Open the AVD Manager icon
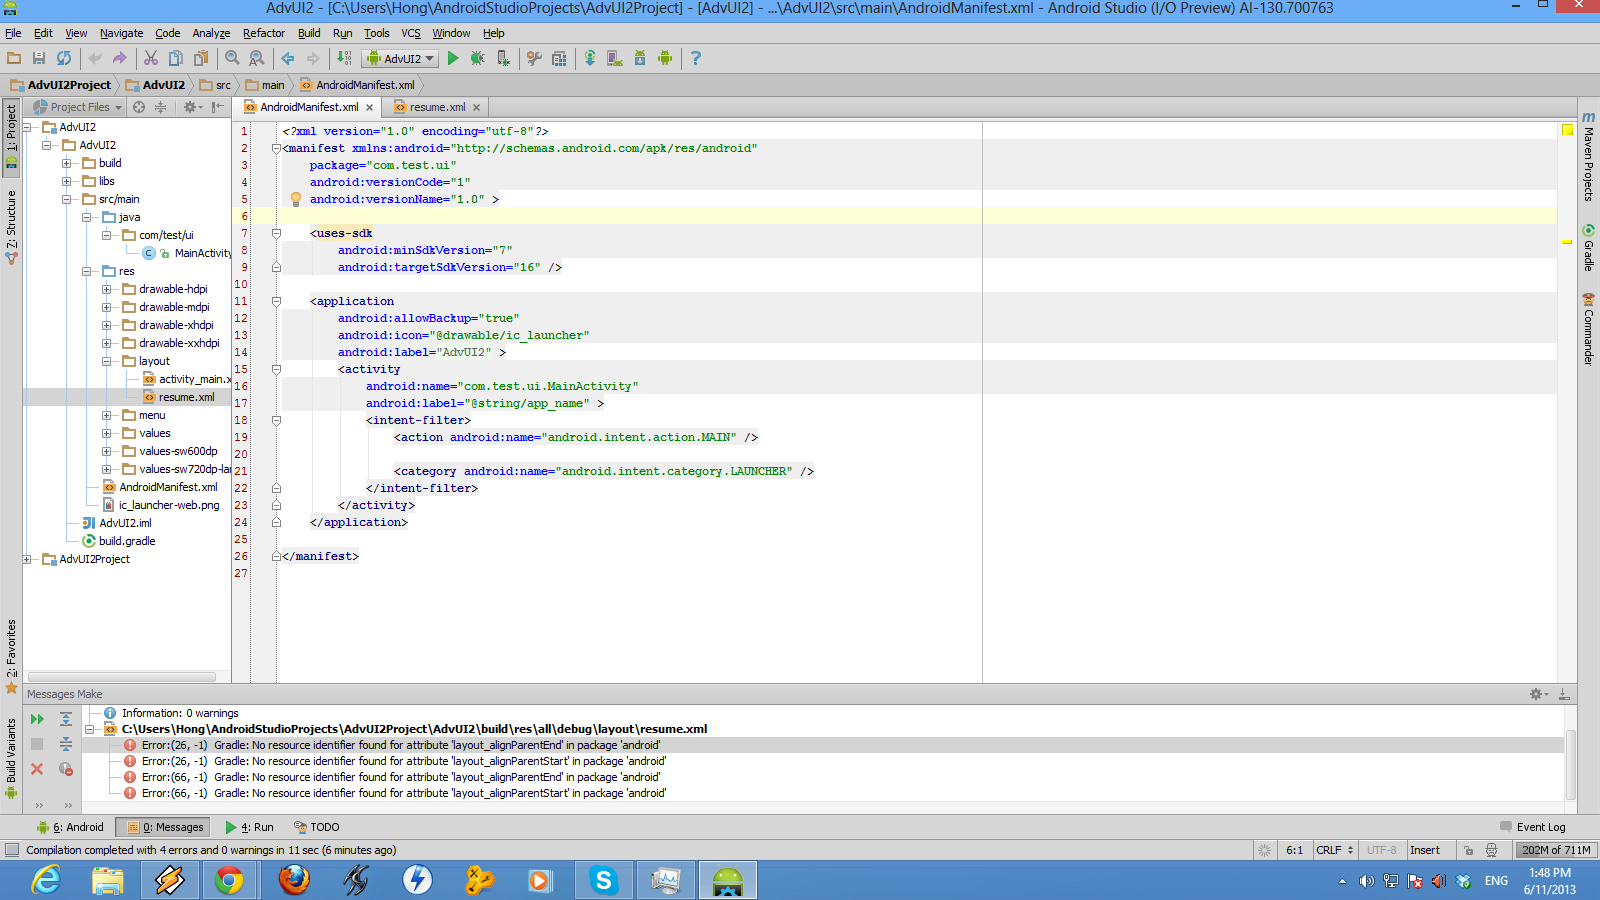 (615, 59)
